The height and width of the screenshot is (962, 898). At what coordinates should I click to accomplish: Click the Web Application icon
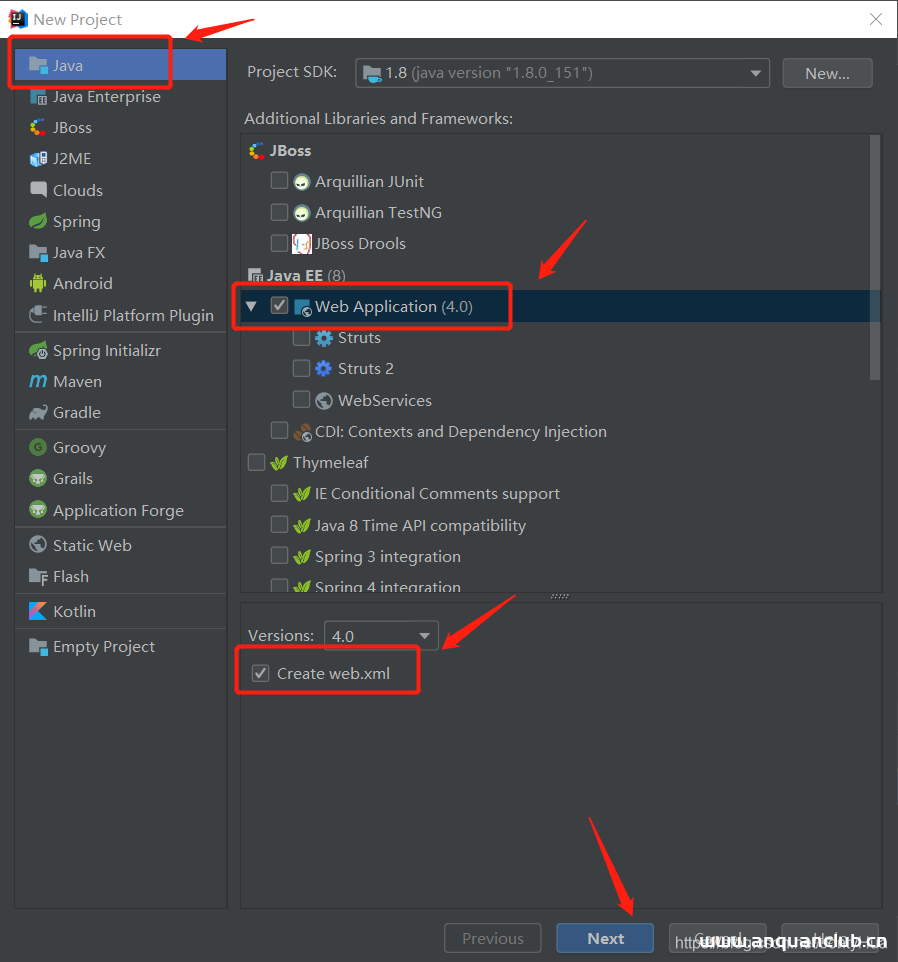tap(302, 307)
